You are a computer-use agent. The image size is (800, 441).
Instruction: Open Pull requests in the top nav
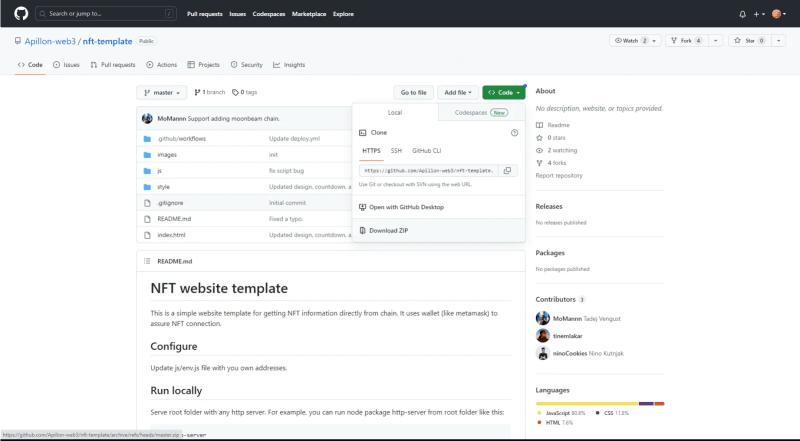(x=205, y=14)
